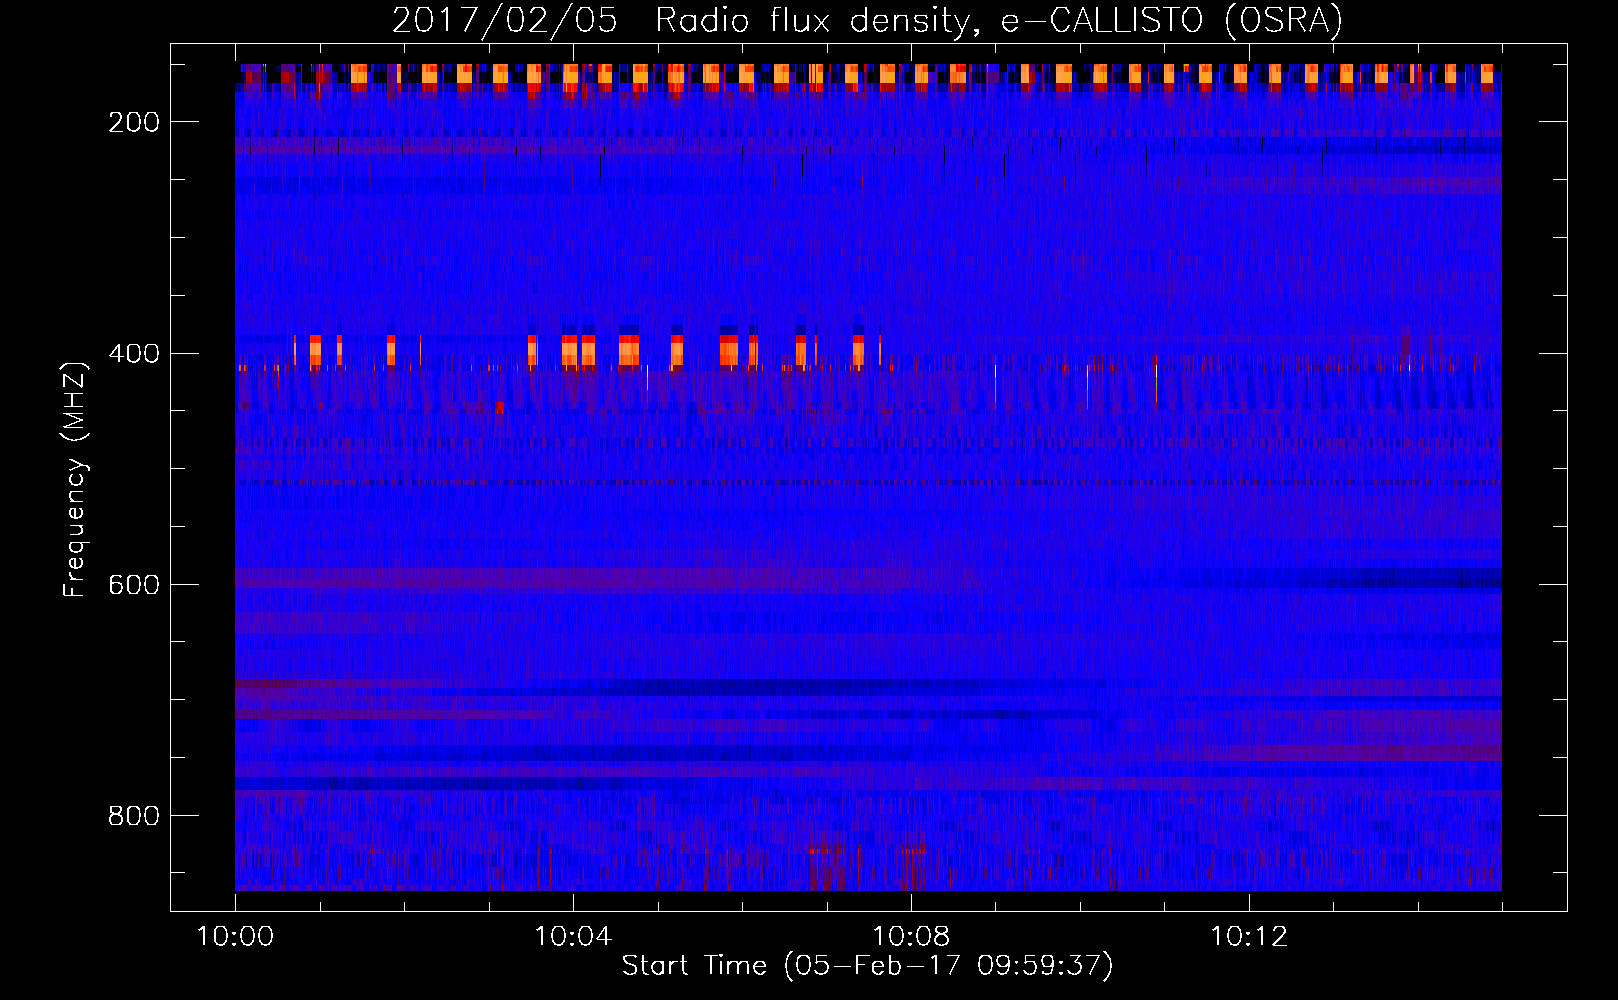Click the 600 frequency tick label

coord(134,584)
